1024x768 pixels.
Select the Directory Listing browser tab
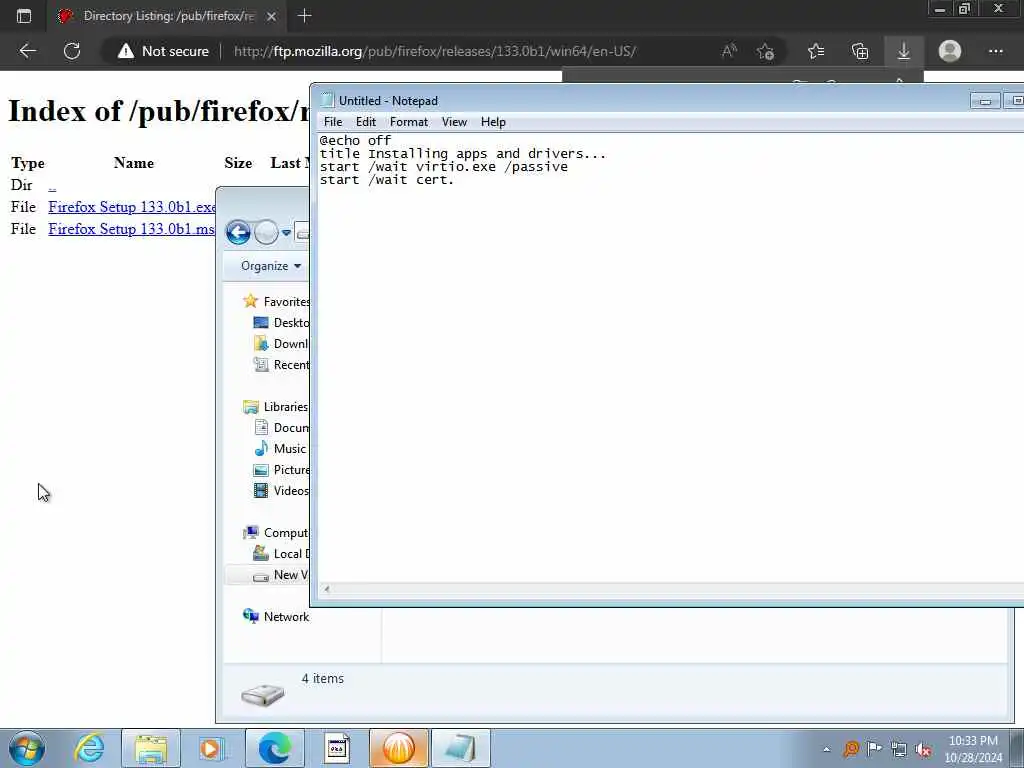click(x=168, y=16)
